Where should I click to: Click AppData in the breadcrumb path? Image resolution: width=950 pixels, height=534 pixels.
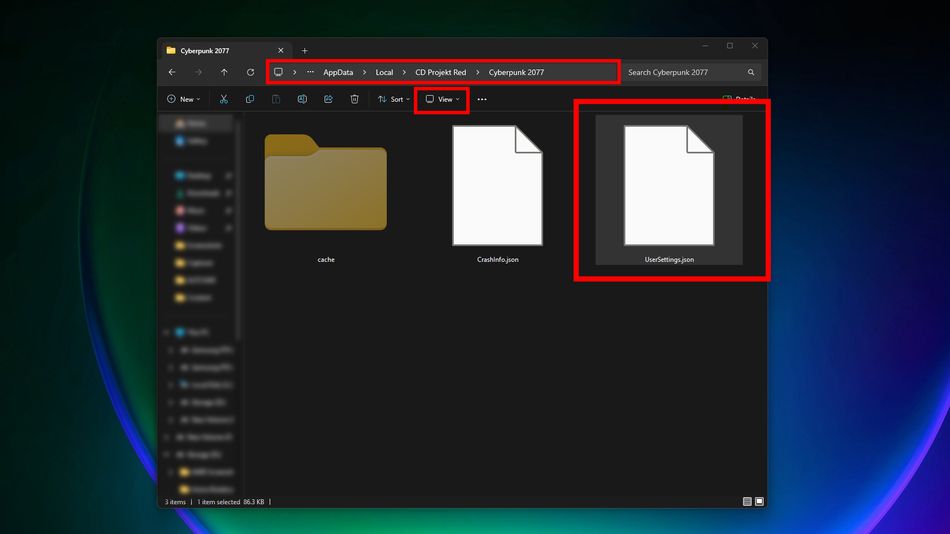tap(338, 72)
